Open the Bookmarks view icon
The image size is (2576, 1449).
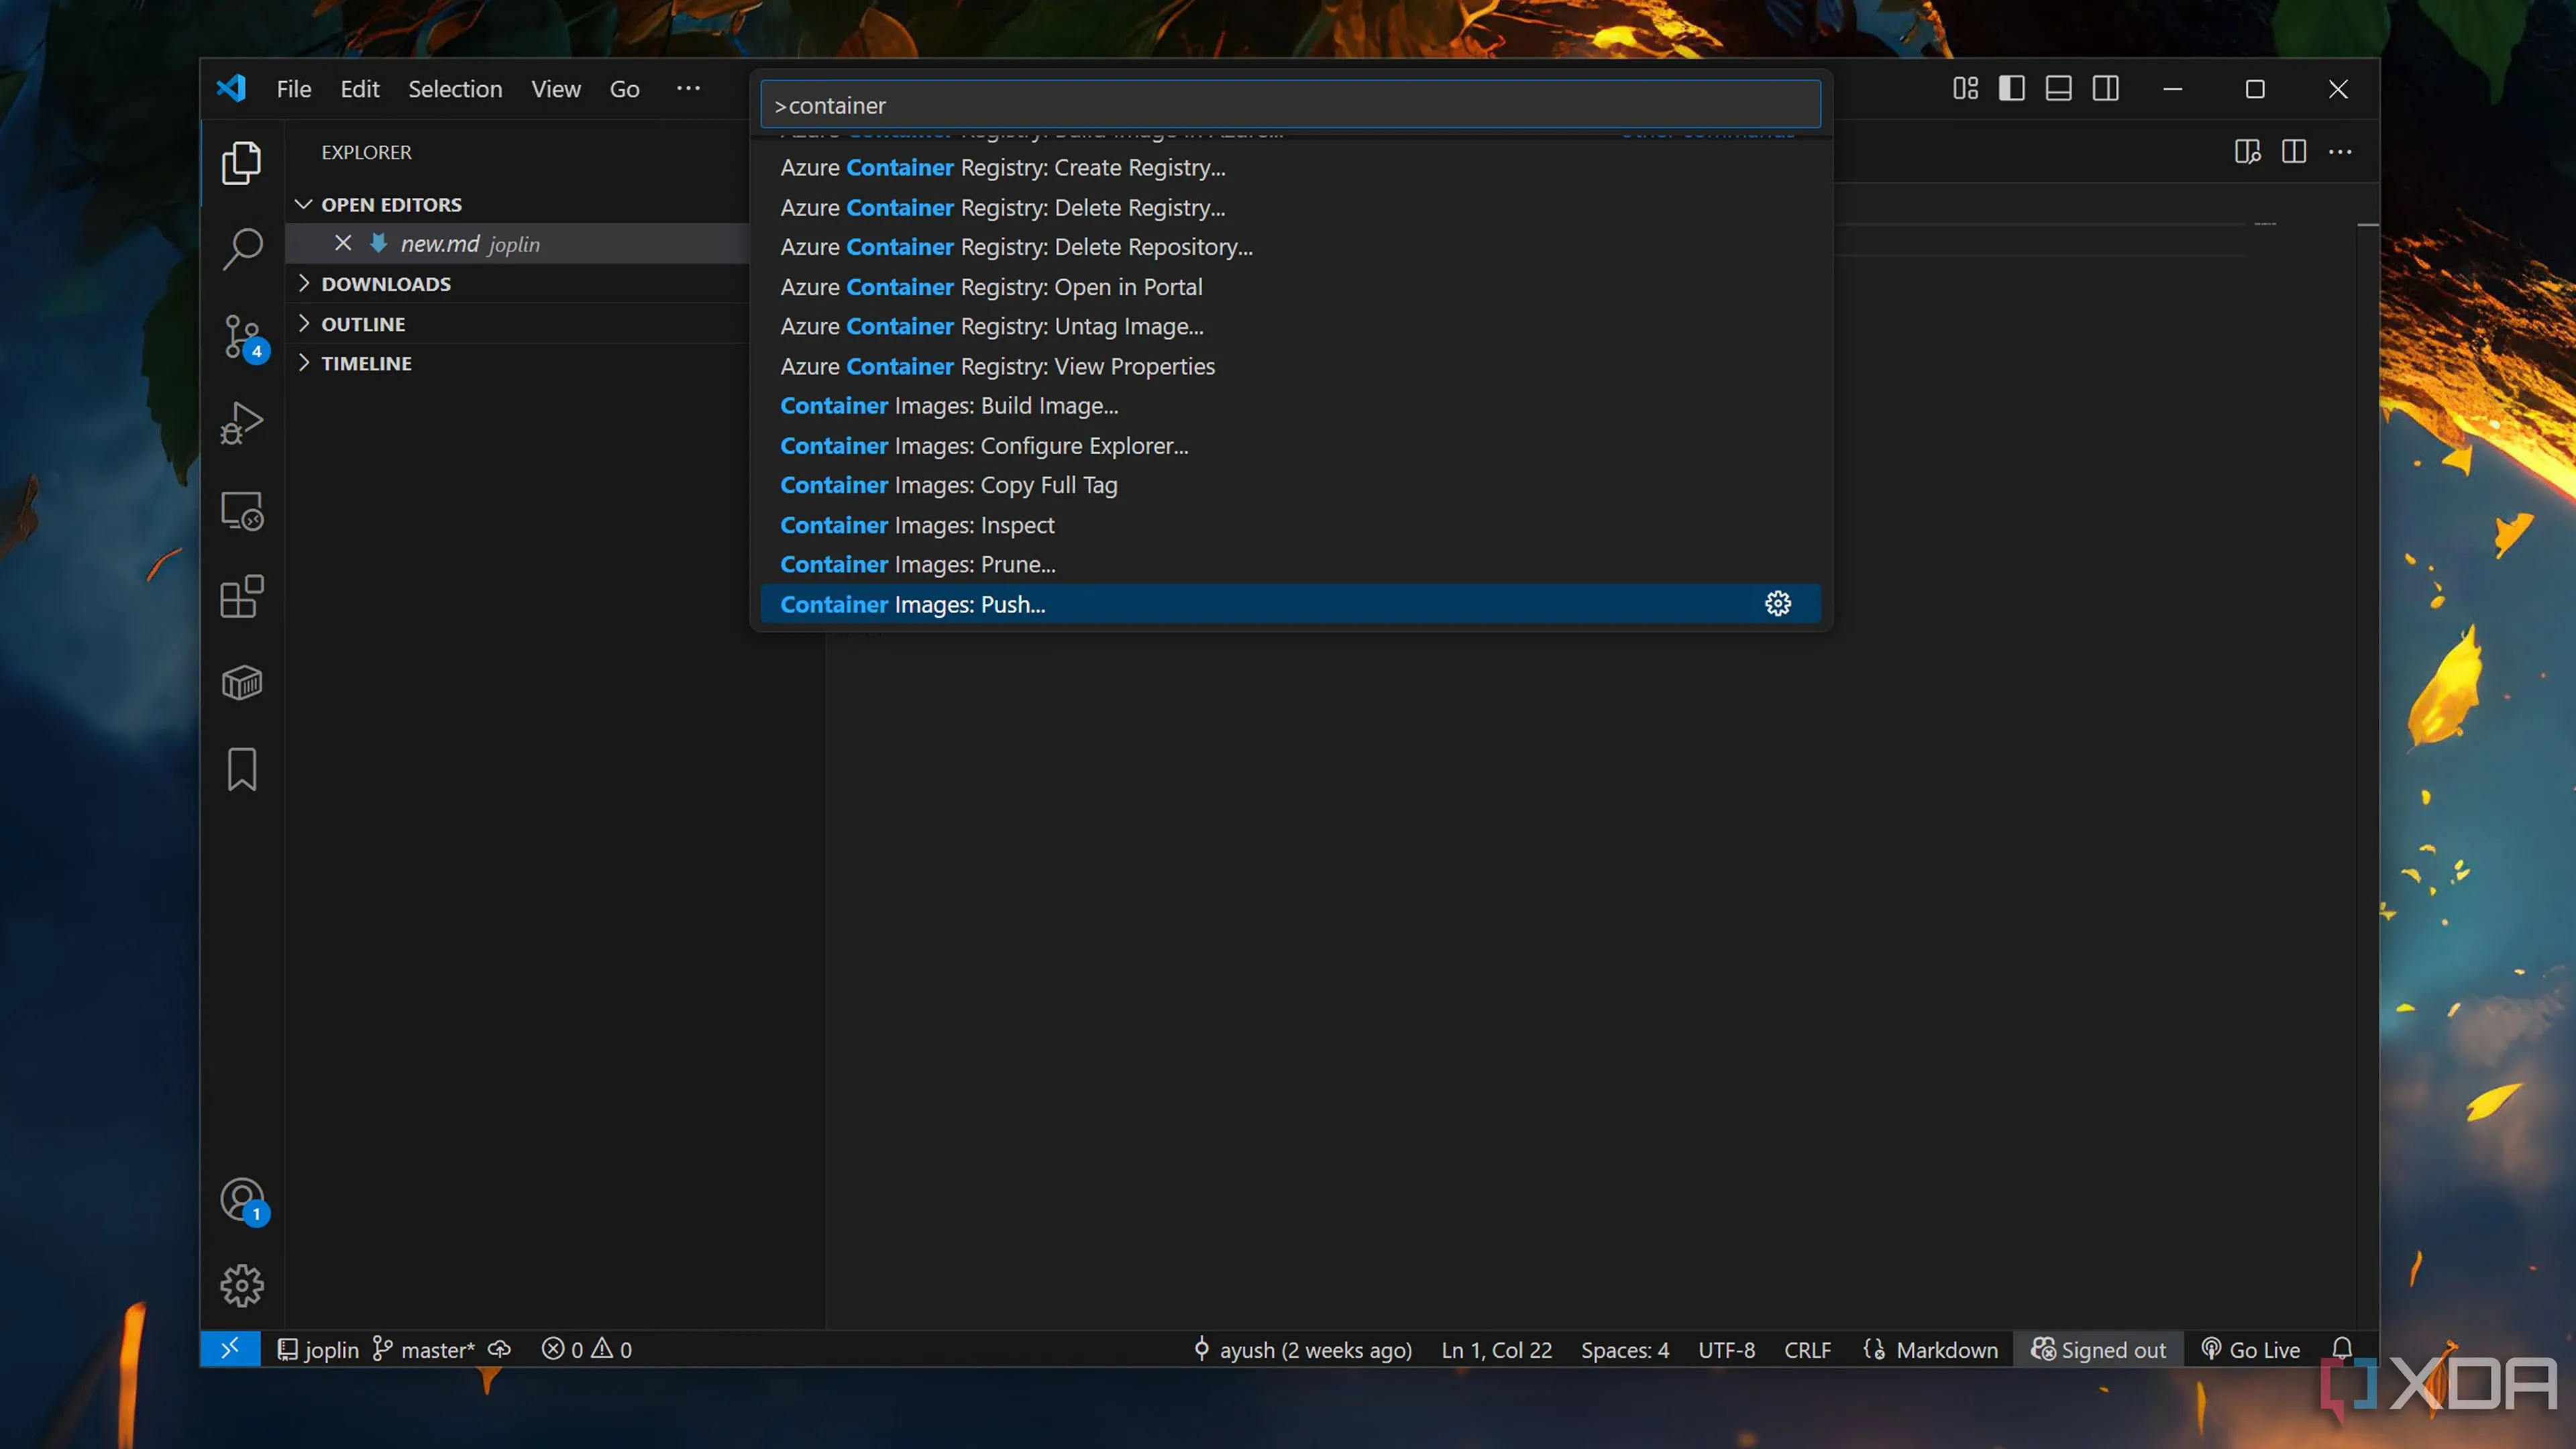coord(241,769)
